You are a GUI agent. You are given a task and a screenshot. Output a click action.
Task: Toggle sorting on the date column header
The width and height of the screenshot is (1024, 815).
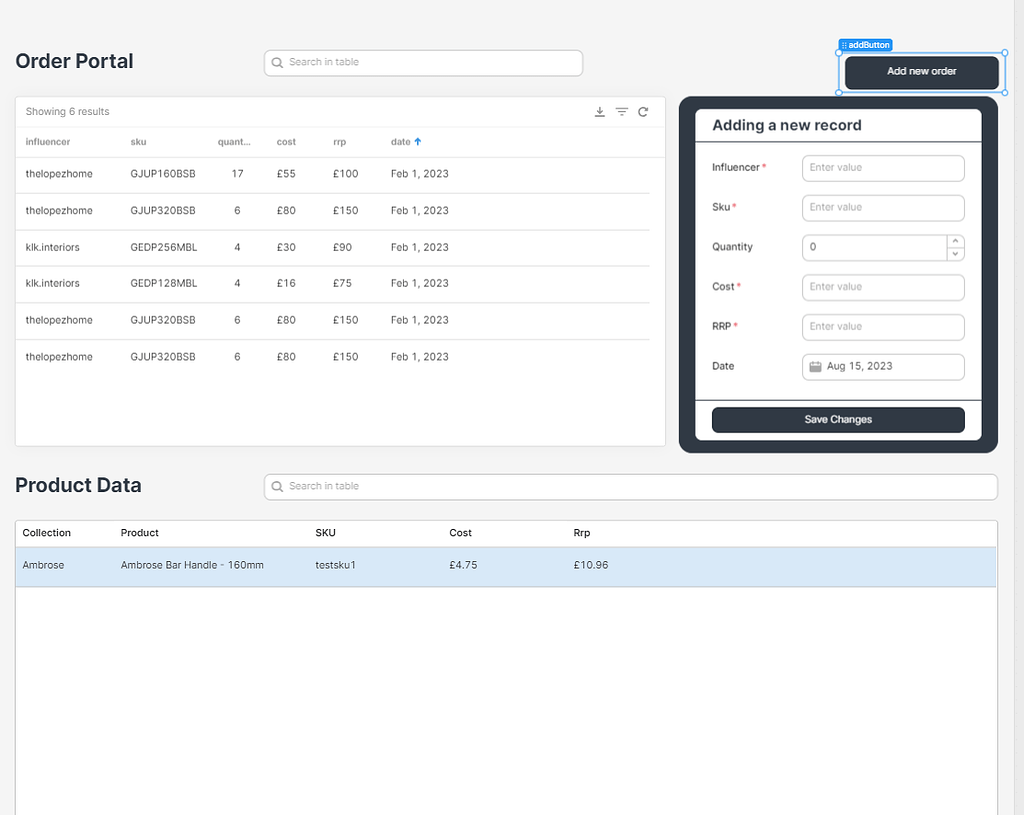tap(400, 141)
